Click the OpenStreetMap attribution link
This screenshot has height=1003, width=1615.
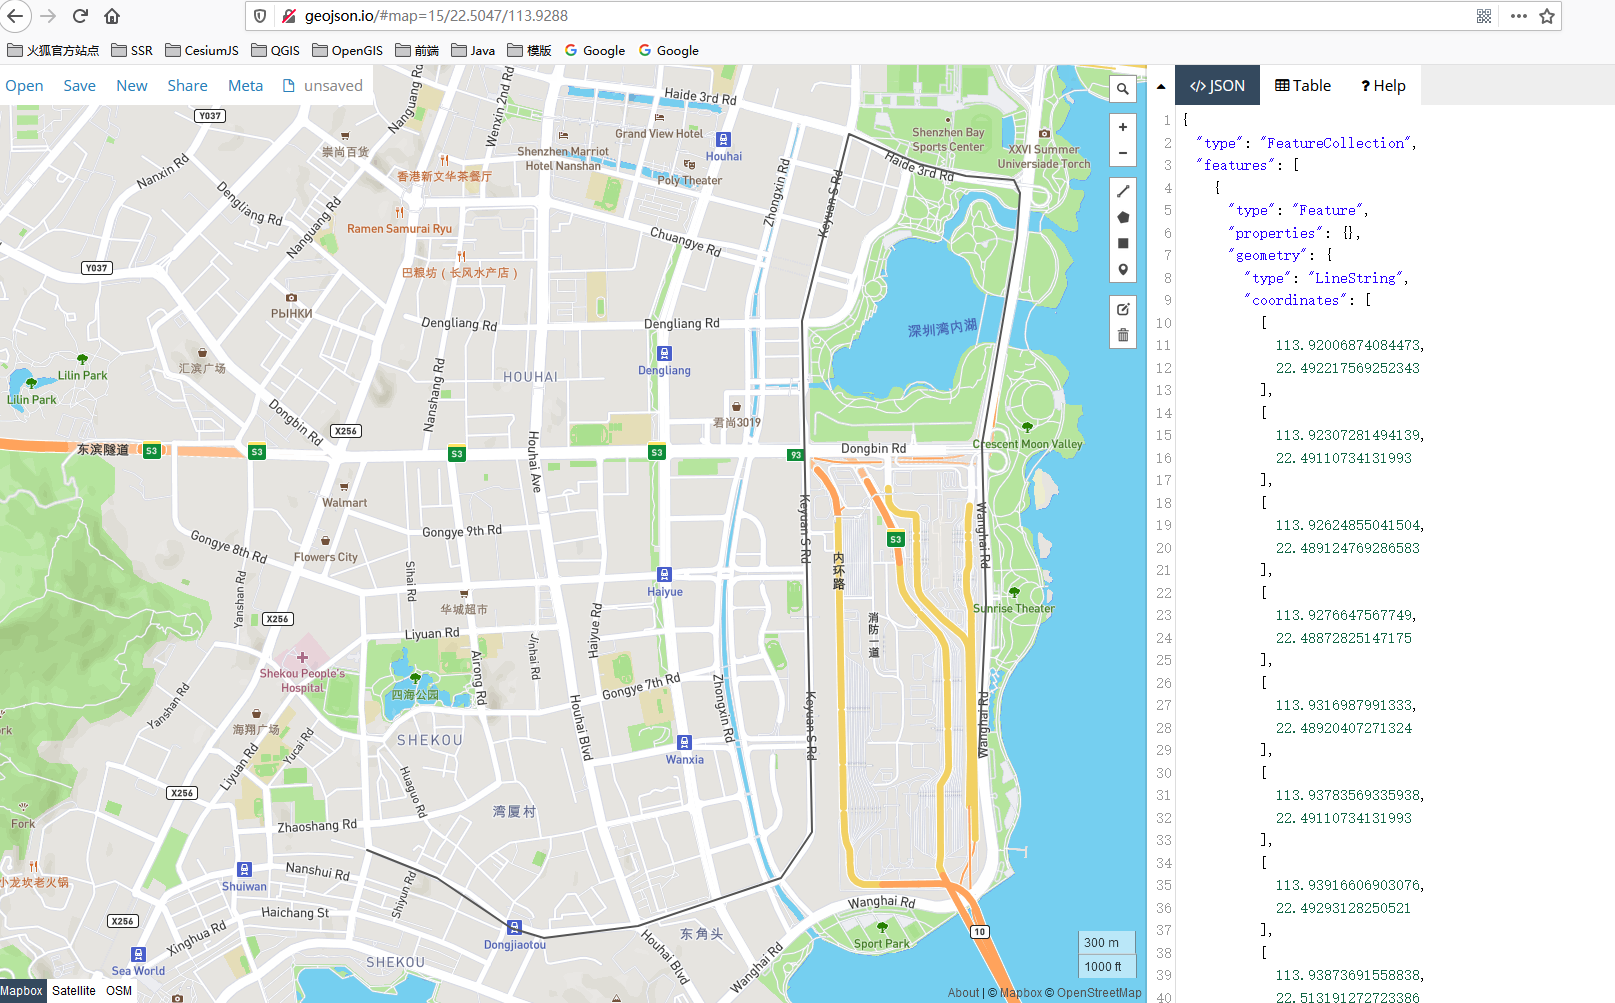(1099, 993)
